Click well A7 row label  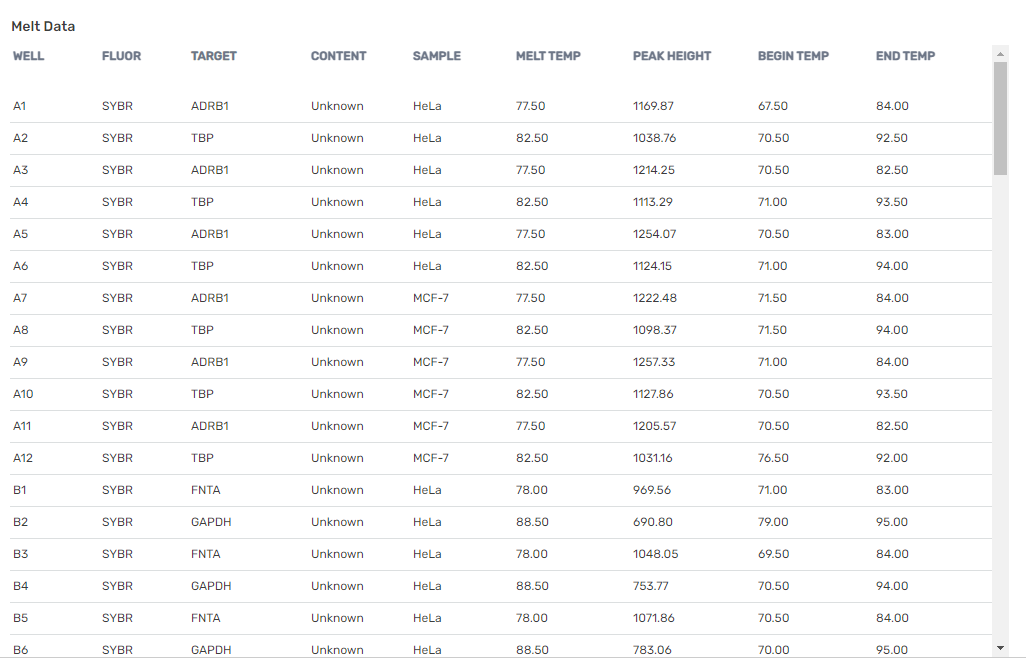click(x=20, y=298)
